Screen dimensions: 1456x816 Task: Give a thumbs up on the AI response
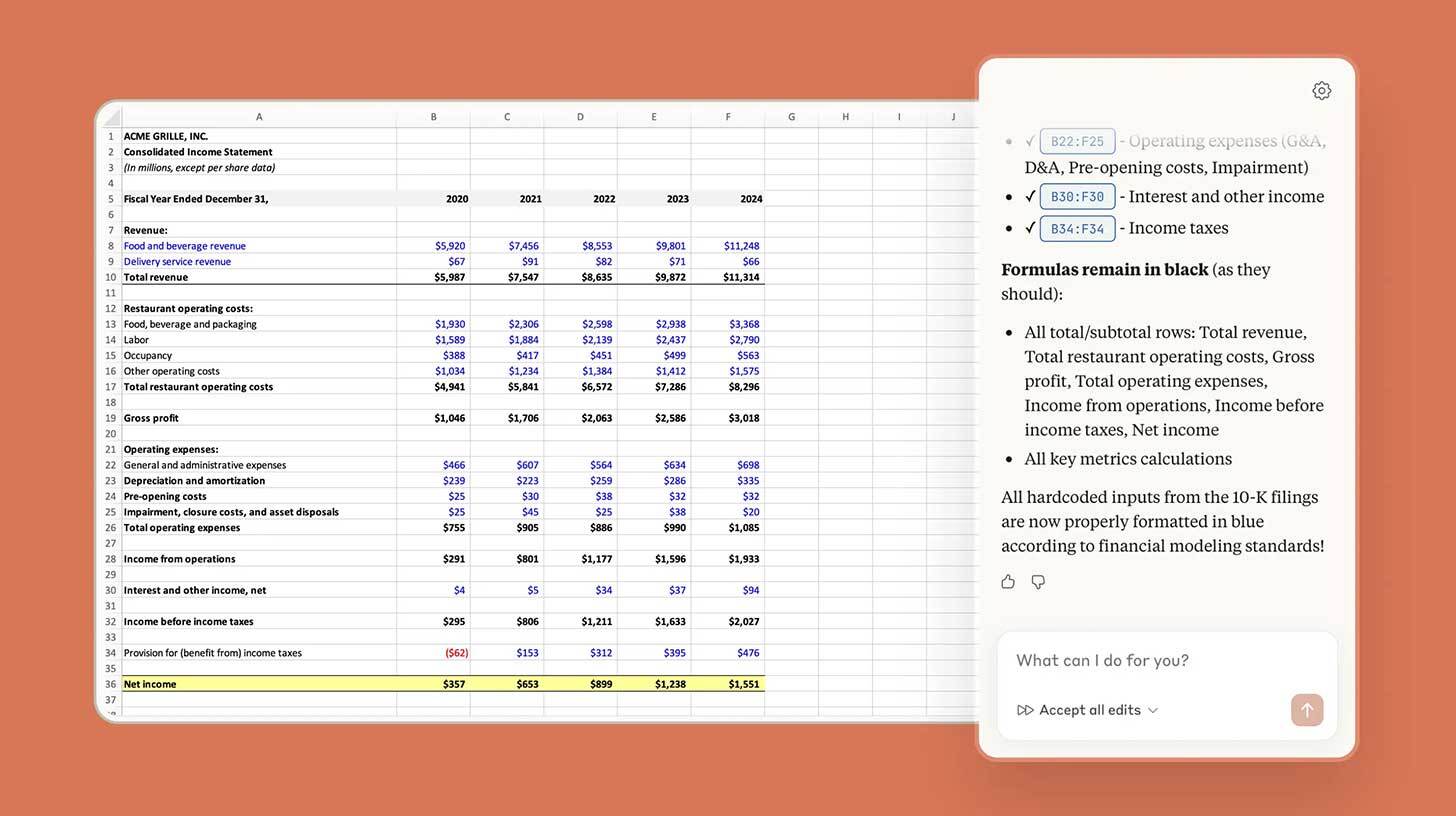coord(1008,581)
